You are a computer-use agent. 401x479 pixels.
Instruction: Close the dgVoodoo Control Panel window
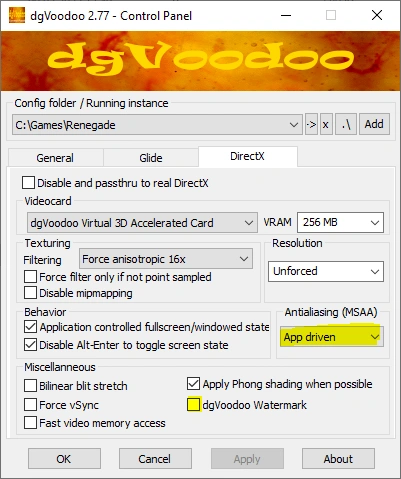click(377, 15)
